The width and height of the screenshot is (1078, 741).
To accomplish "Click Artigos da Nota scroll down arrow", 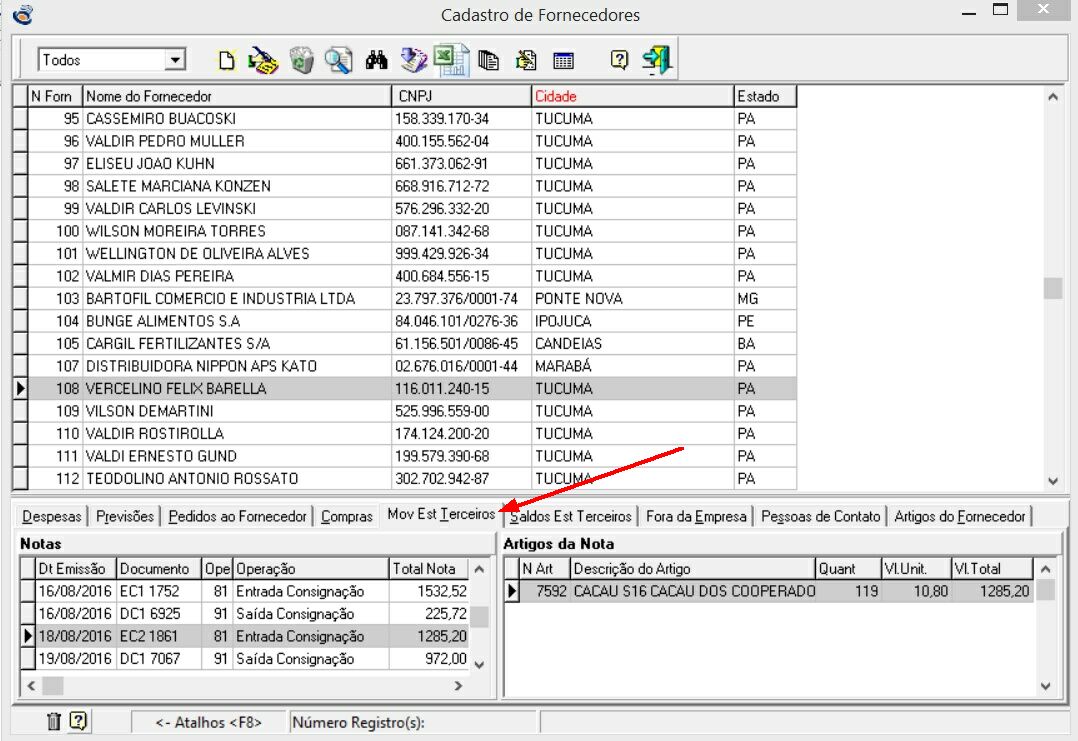I will point(1046,685).
